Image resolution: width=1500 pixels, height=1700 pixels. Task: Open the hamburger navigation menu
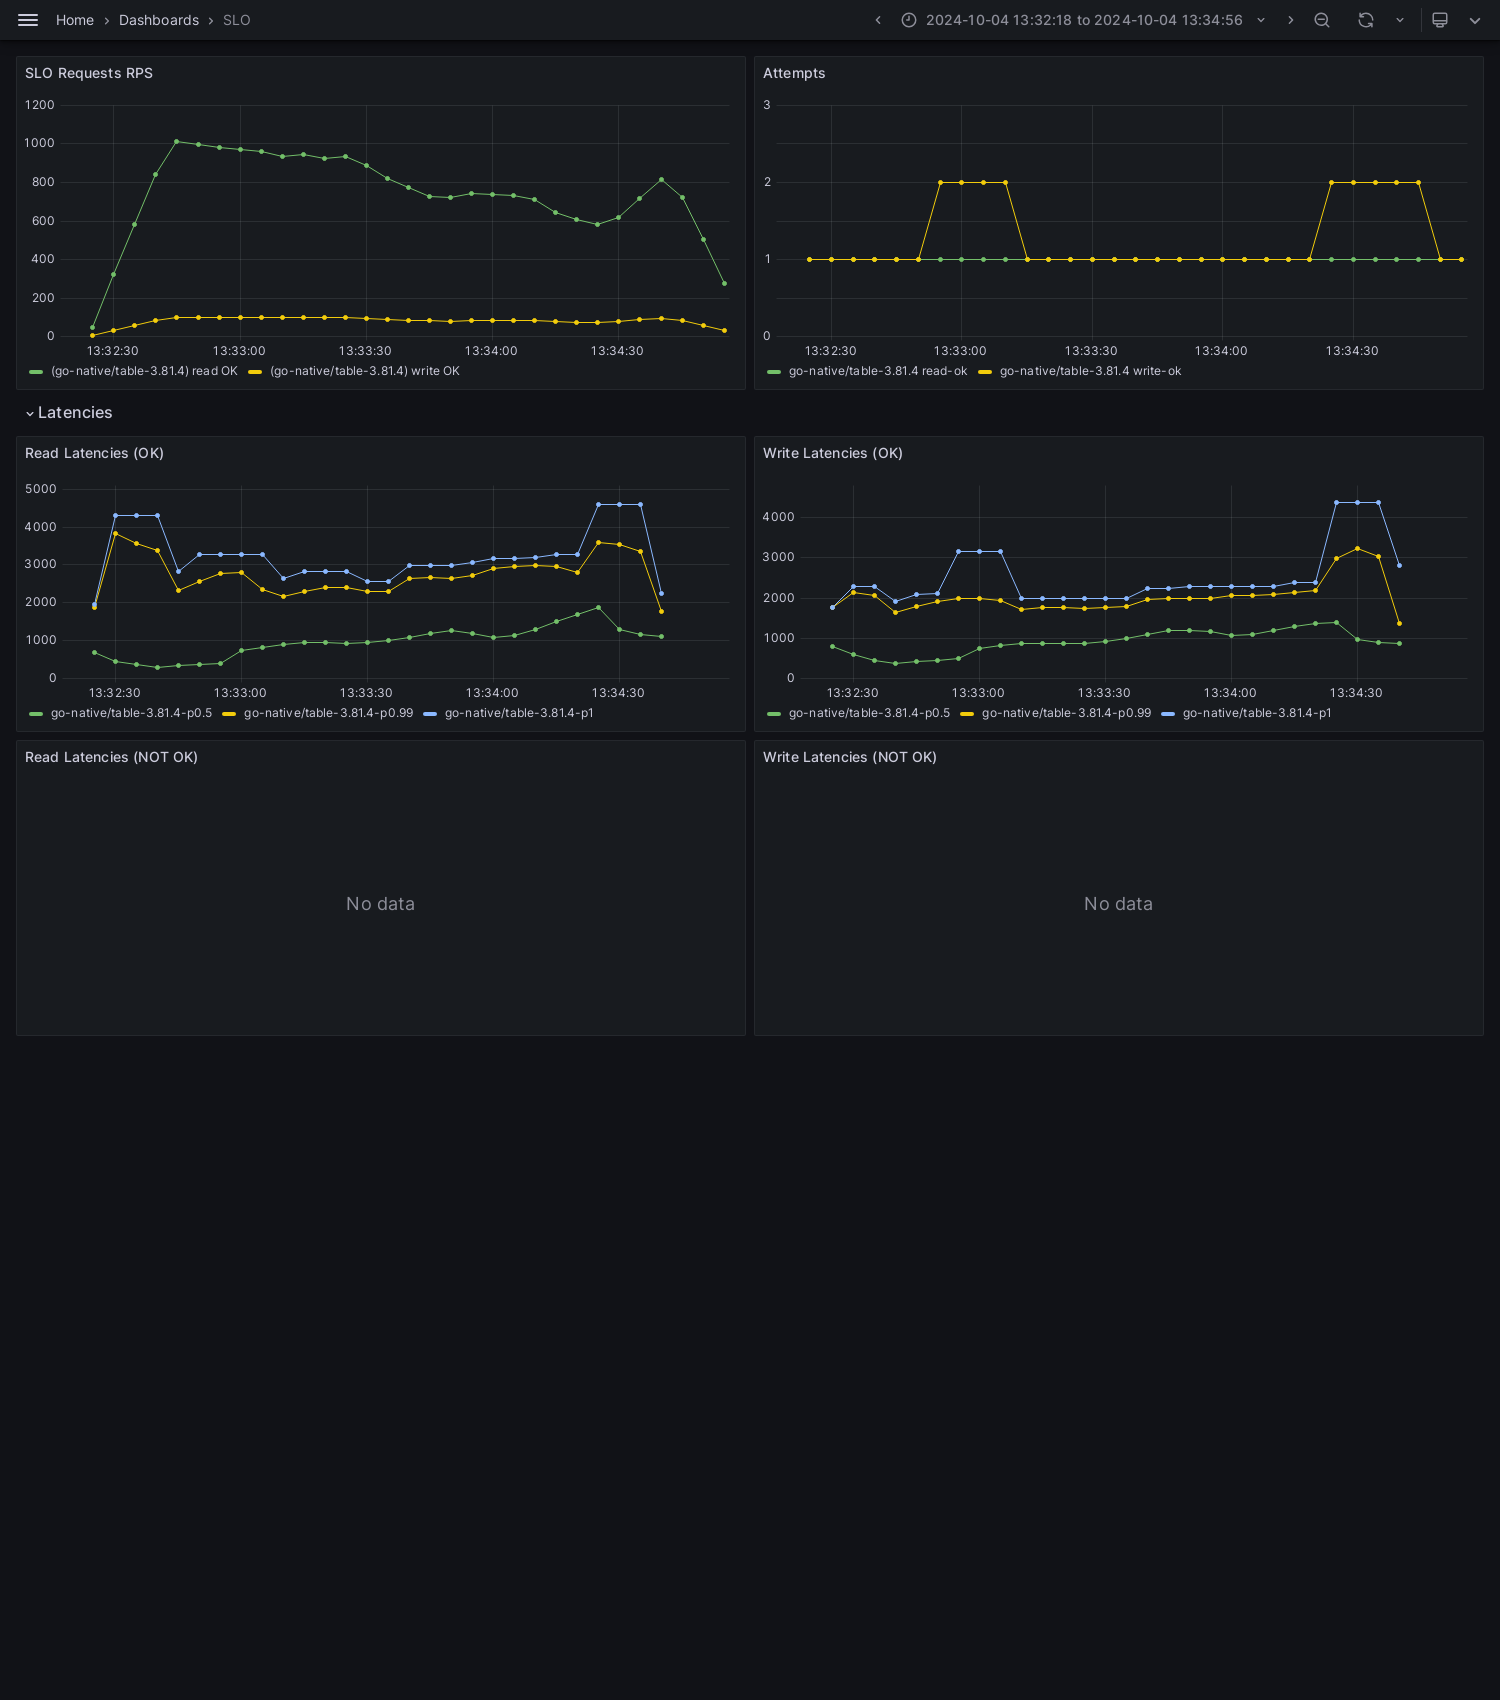coord(28,20)
